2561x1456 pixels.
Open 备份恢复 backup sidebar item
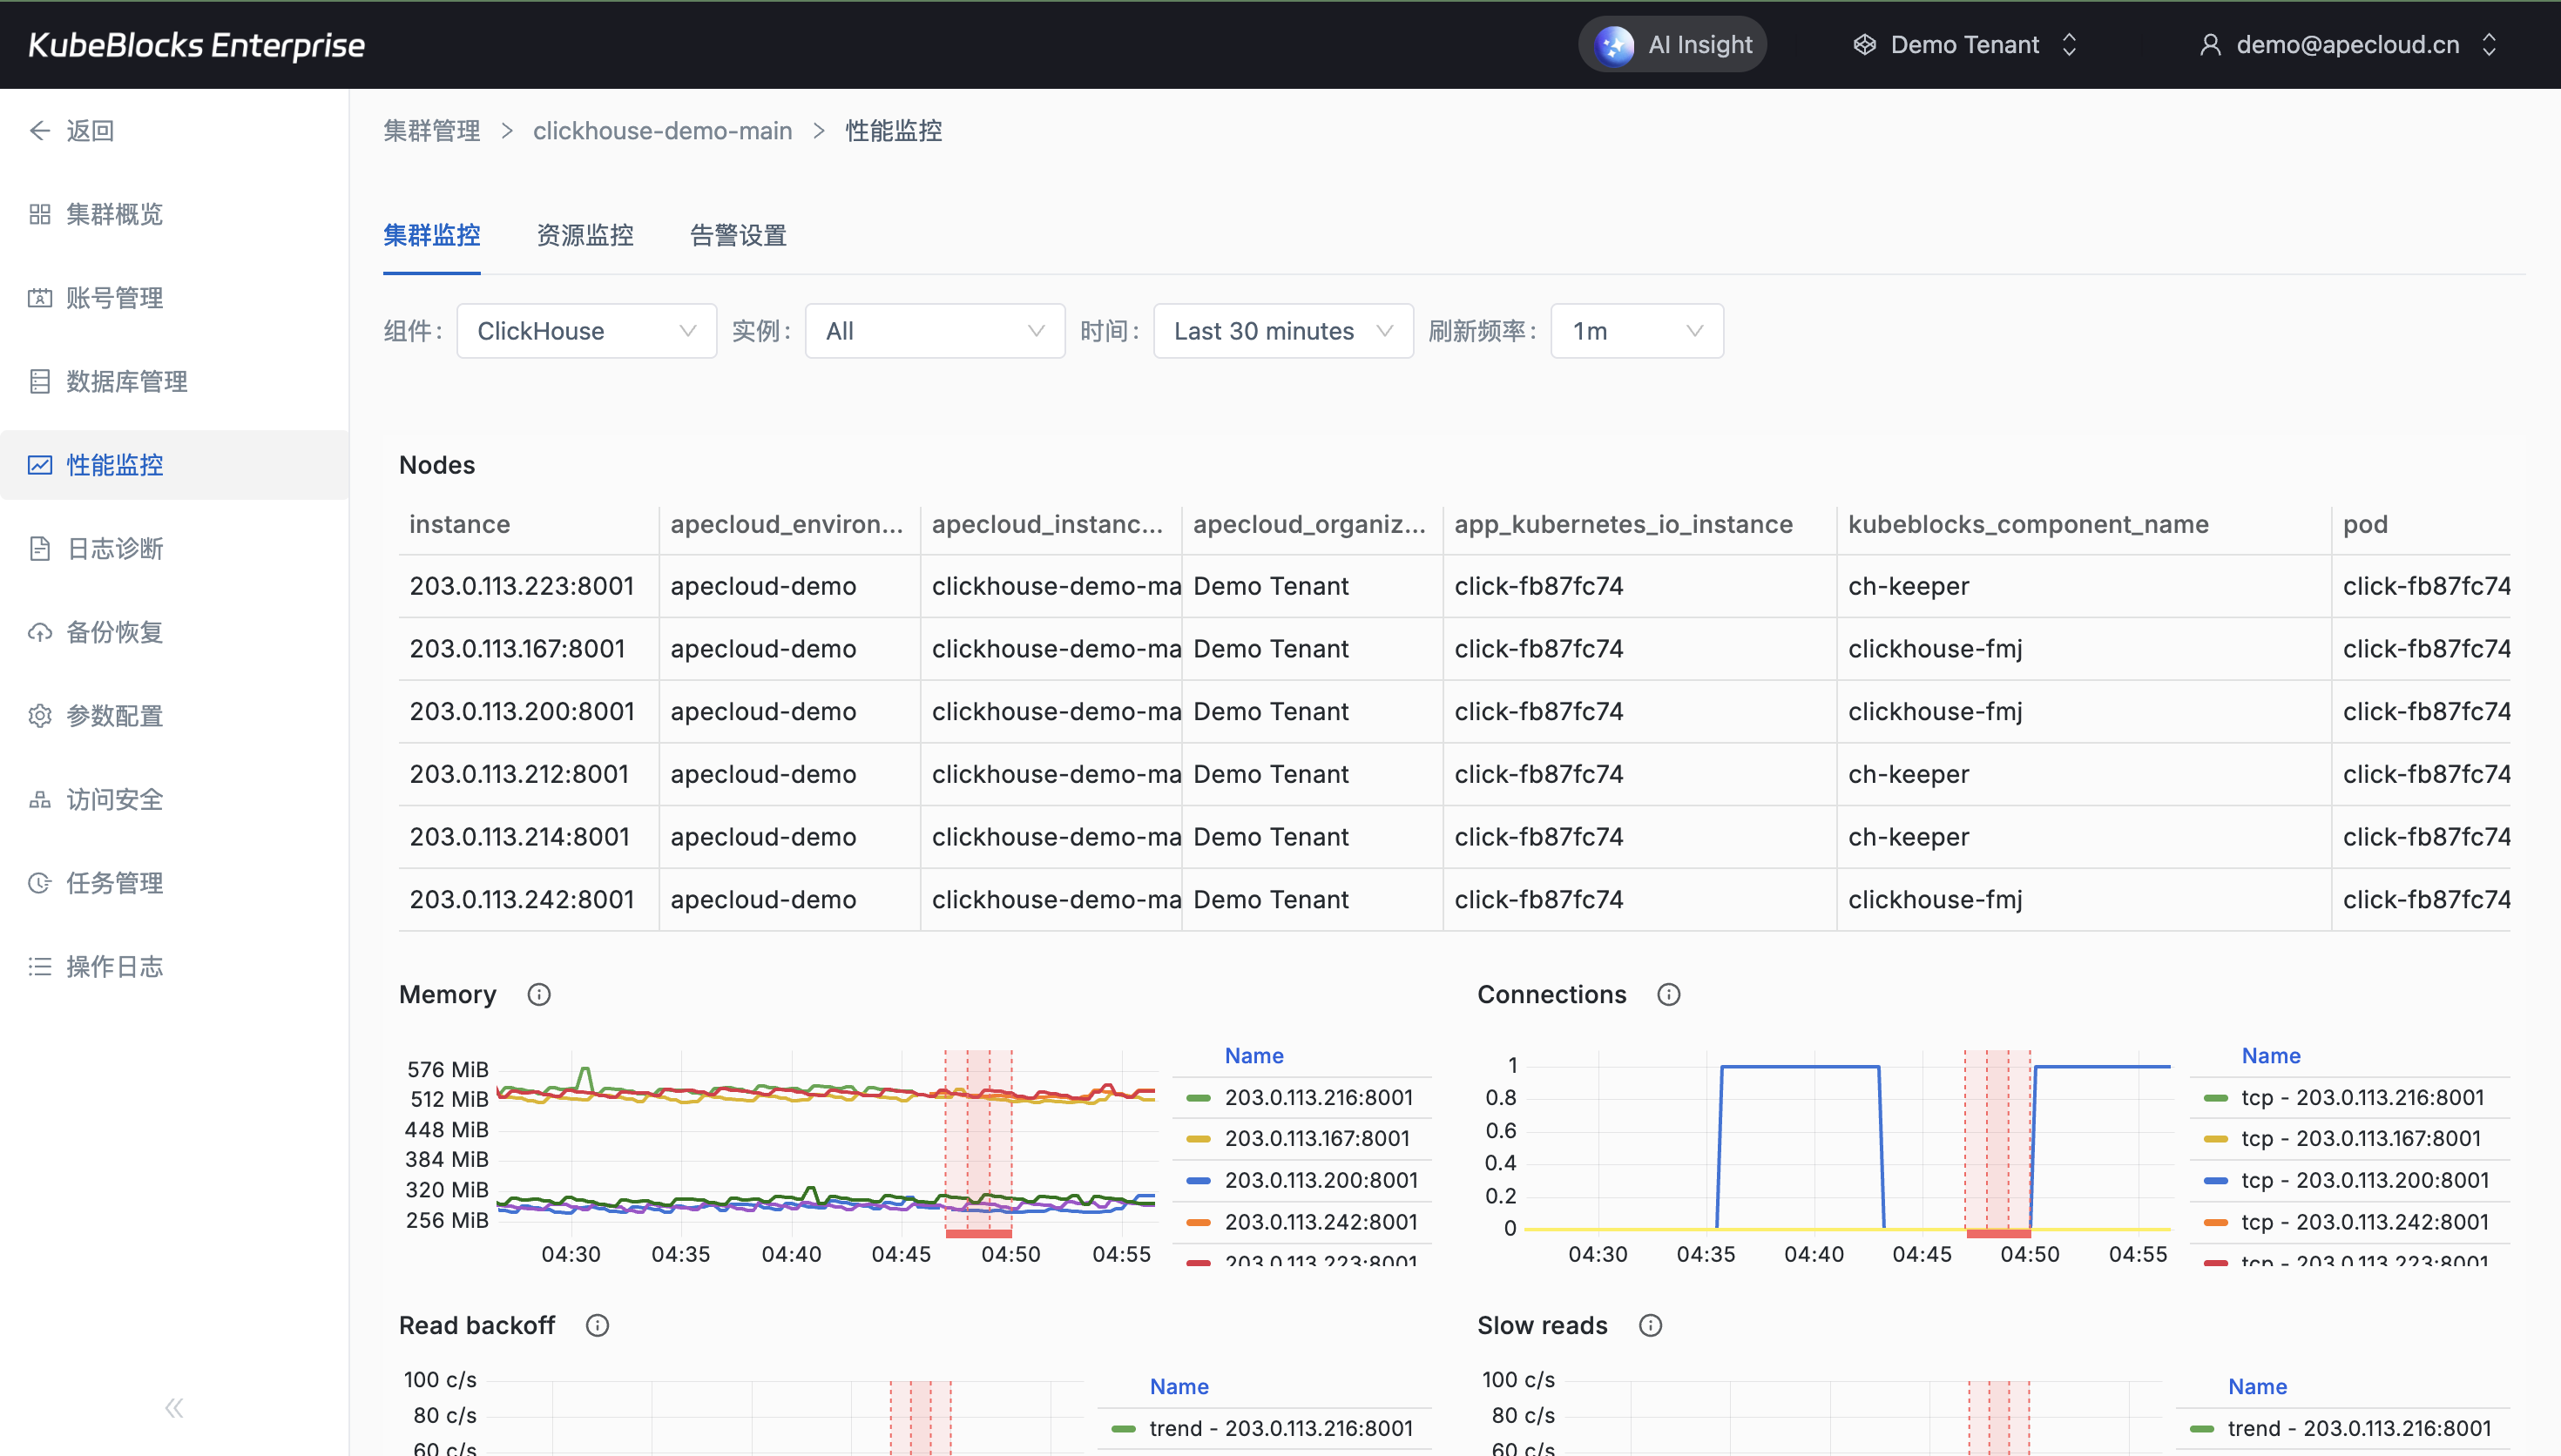click(x=114, y=632)
